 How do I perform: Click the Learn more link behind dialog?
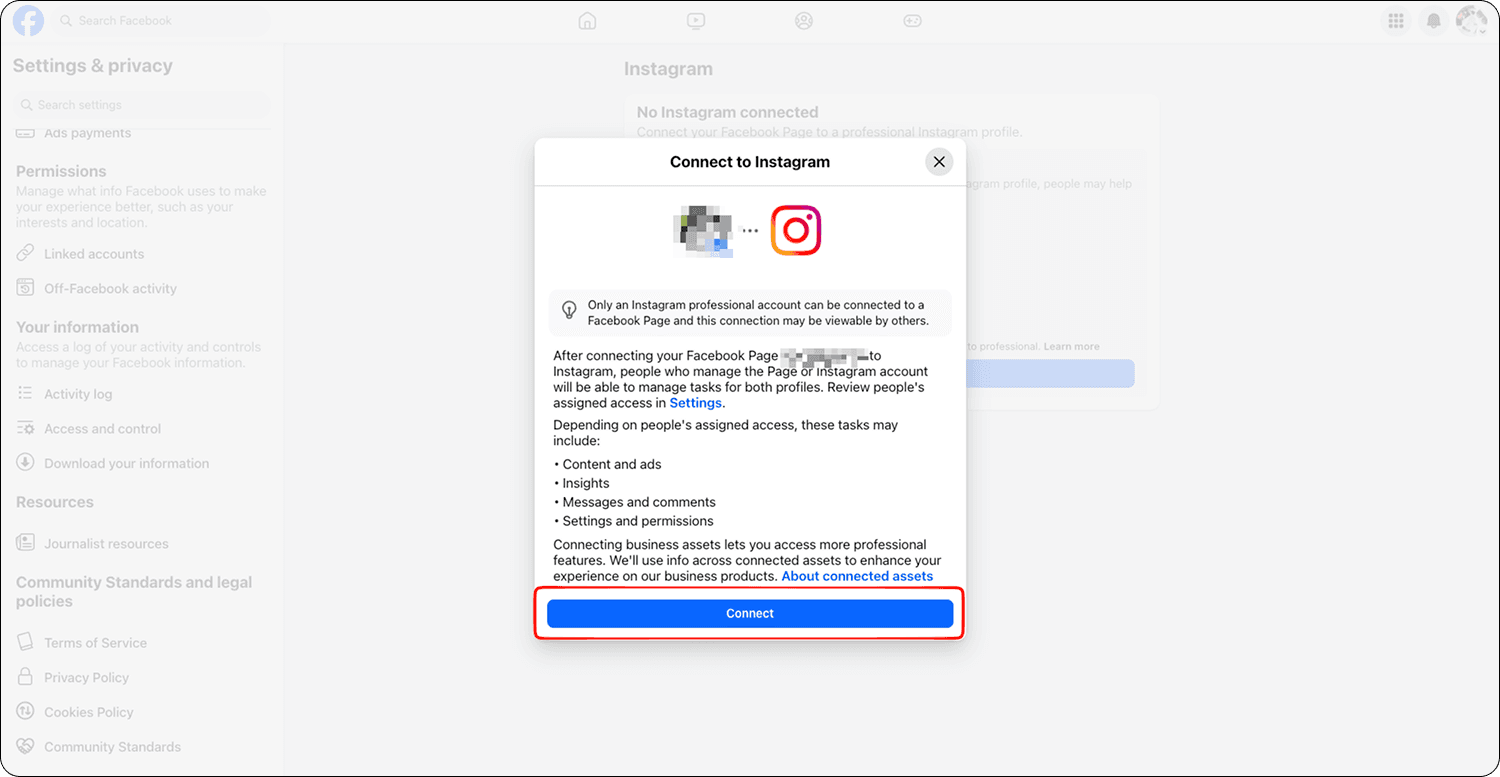coord(1071,347)
